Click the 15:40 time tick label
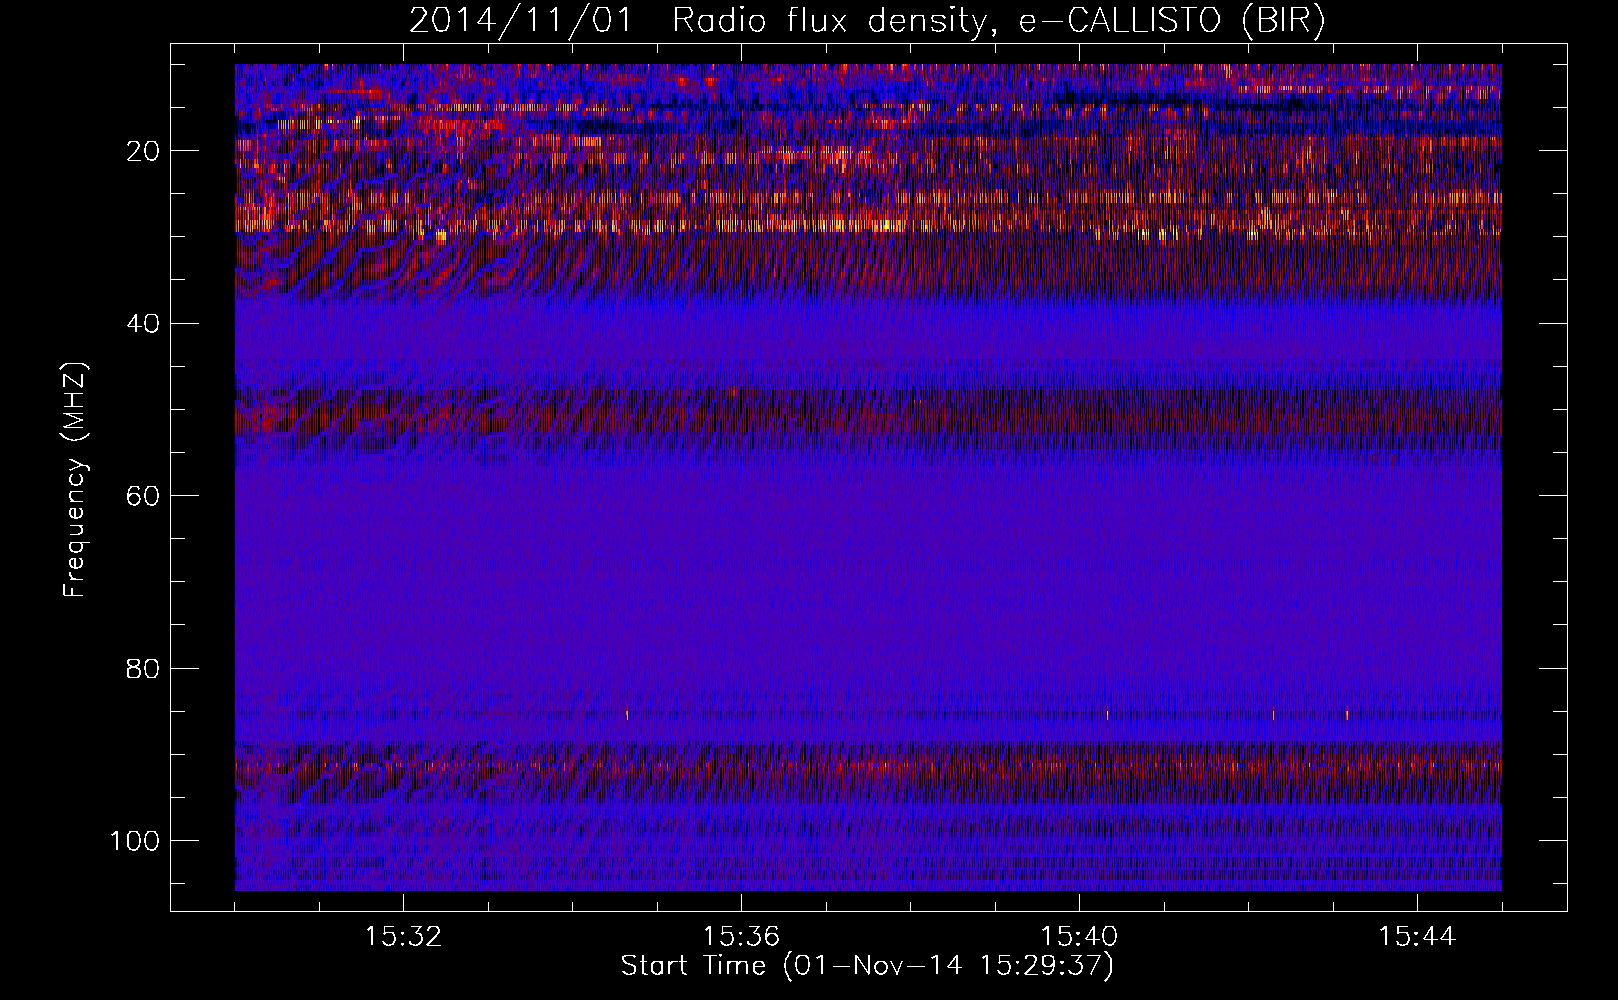The width and height of the screenshot is (1618, 1000). (x=1079, y=937)
